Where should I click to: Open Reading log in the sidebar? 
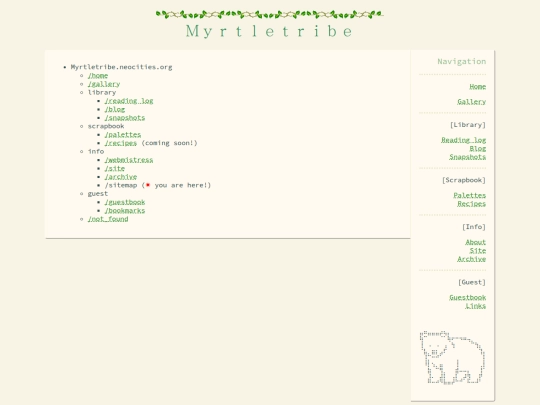(464, 140)
